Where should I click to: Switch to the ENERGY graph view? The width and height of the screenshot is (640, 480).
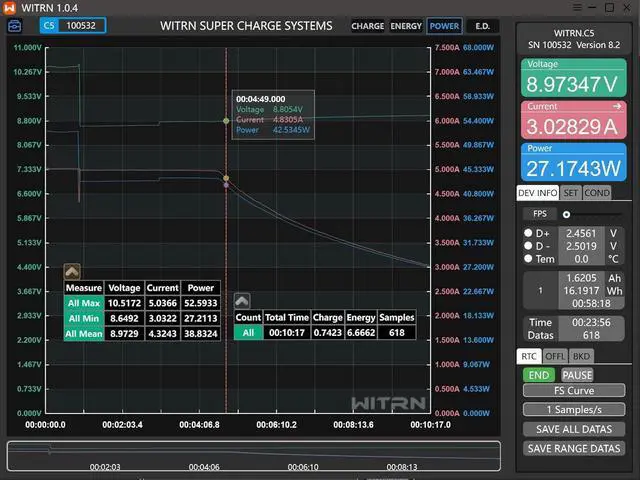(x=405, y=26)
